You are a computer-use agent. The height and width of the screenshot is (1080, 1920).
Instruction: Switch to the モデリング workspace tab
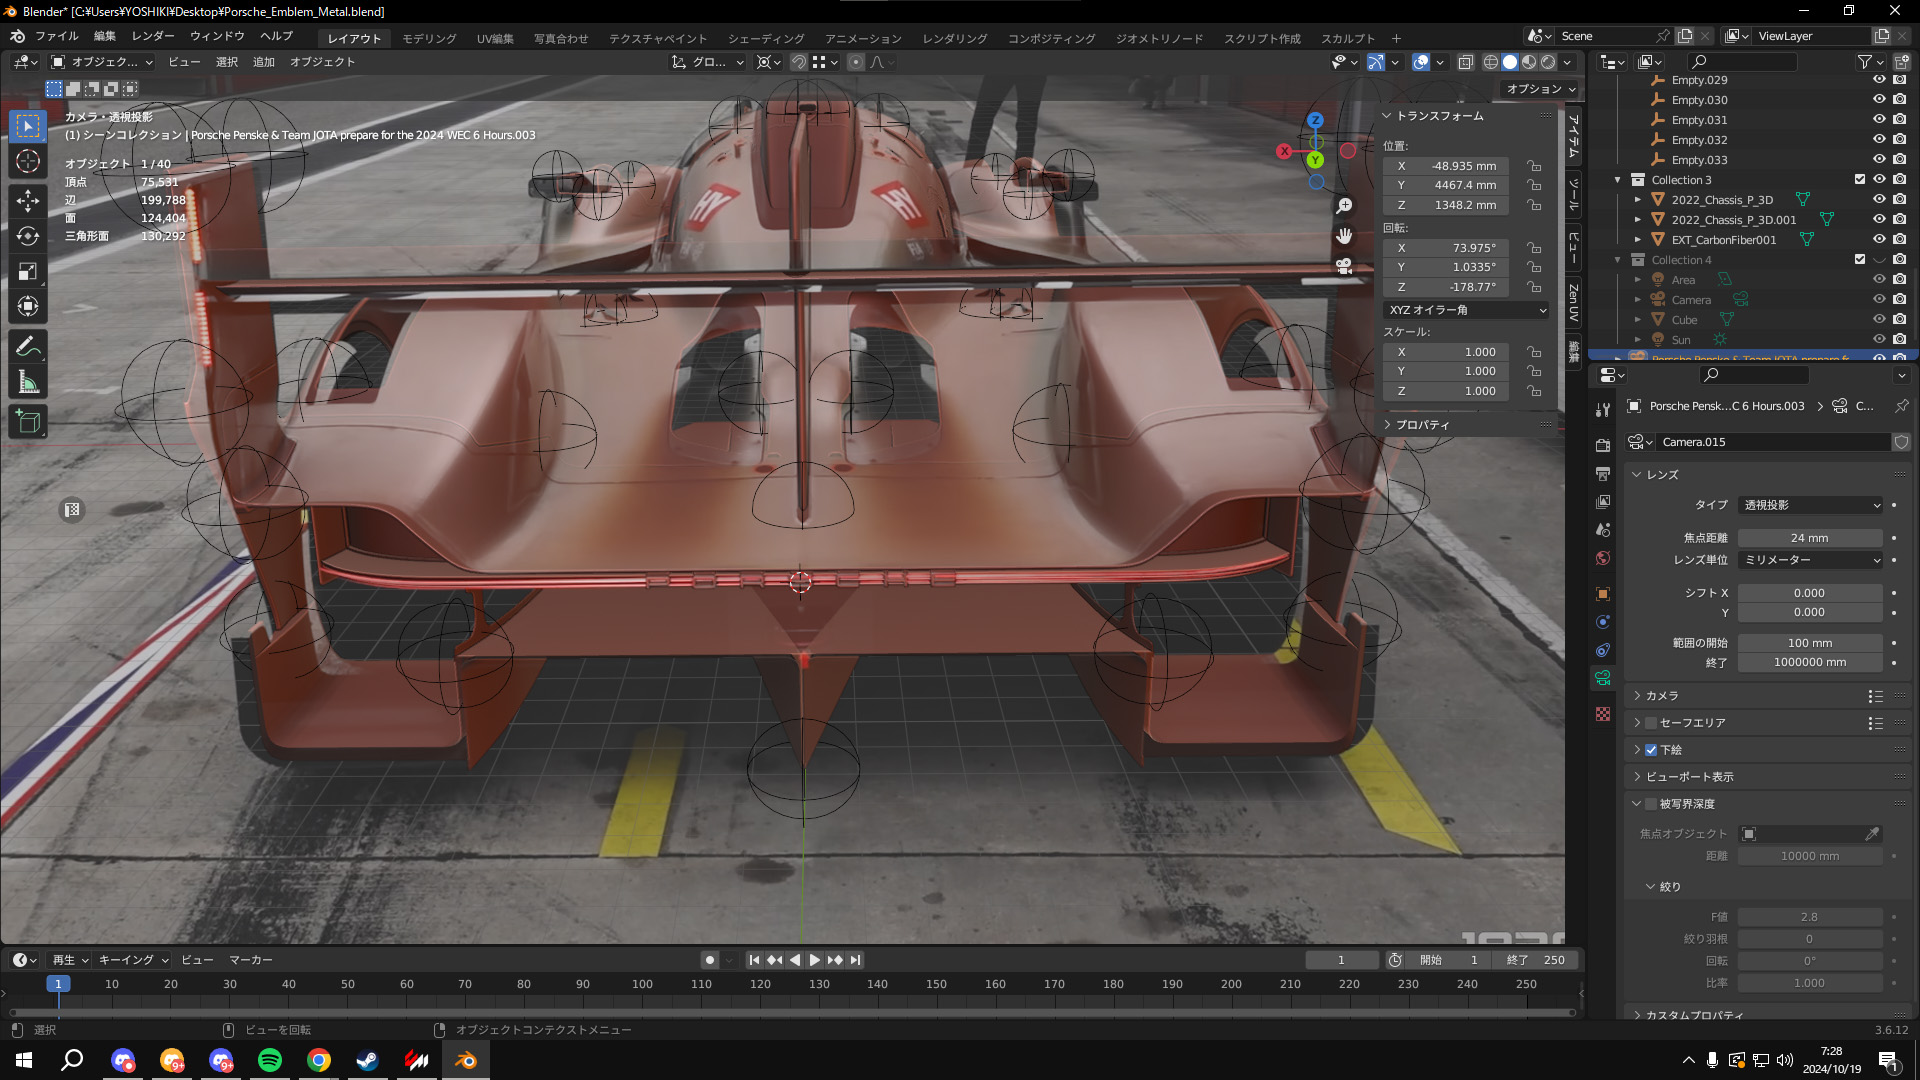pos(430,39)
